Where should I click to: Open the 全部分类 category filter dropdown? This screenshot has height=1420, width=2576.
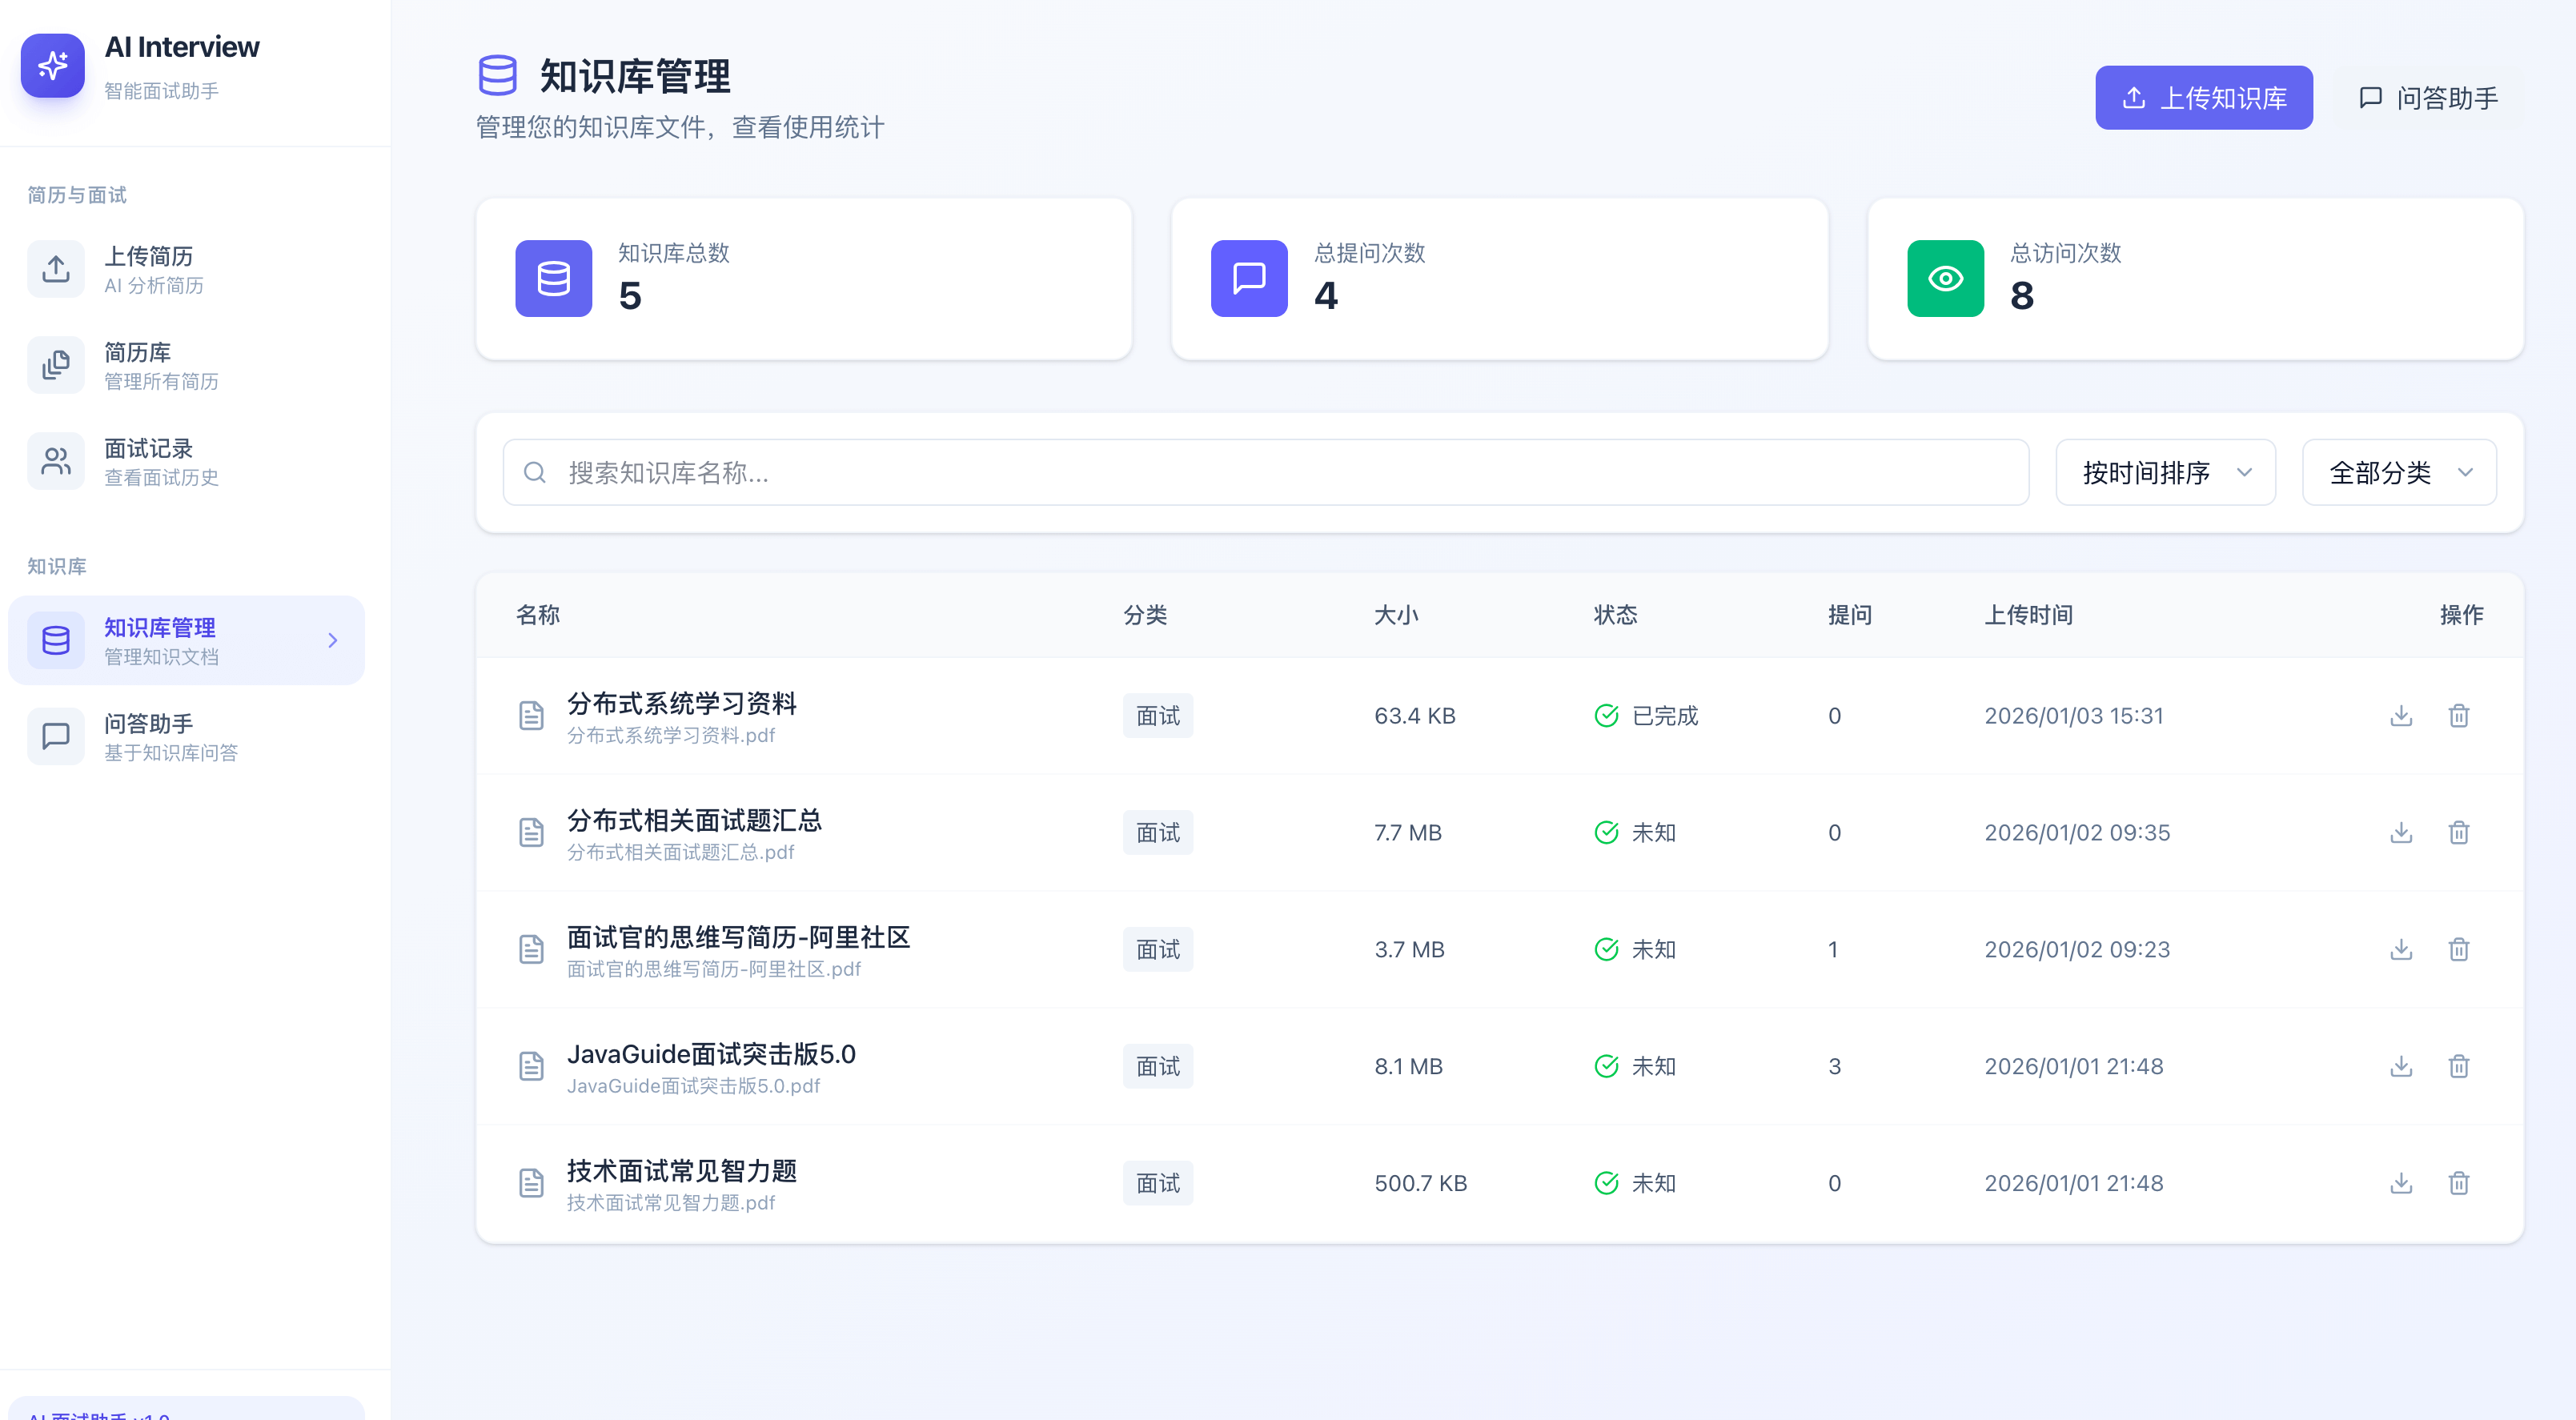point(2399,472)
